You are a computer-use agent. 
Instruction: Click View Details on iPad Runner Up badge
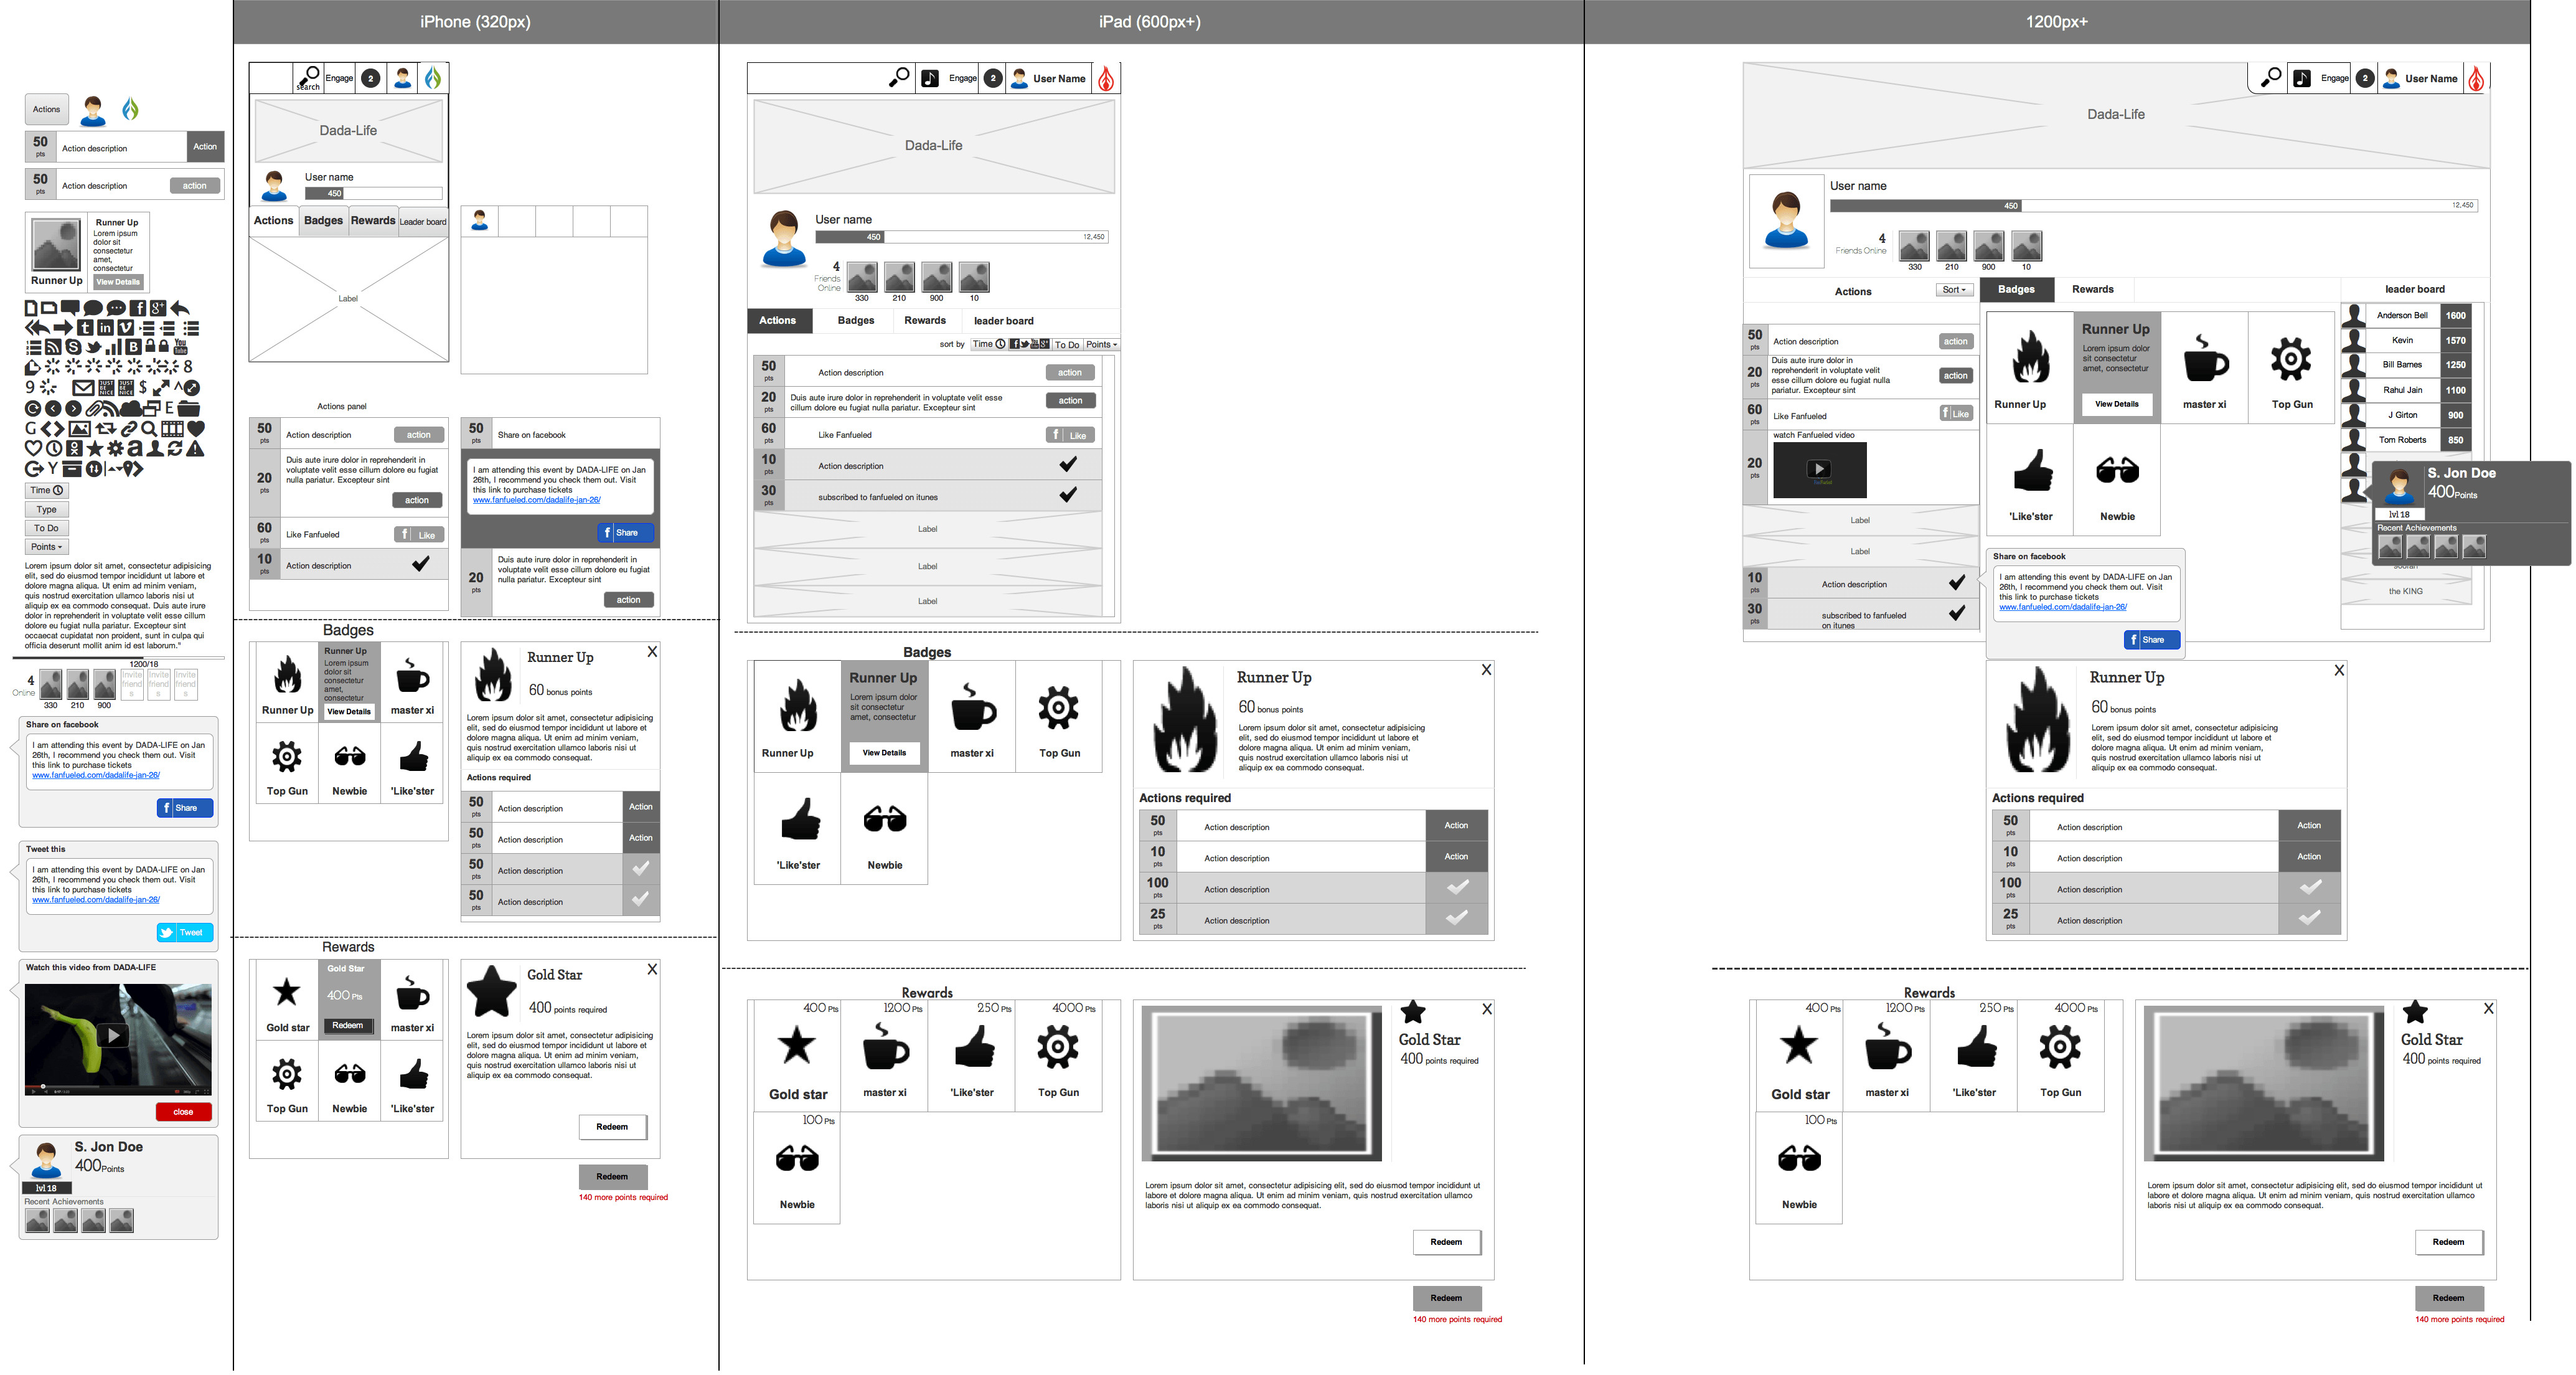(x=884, y=753)
